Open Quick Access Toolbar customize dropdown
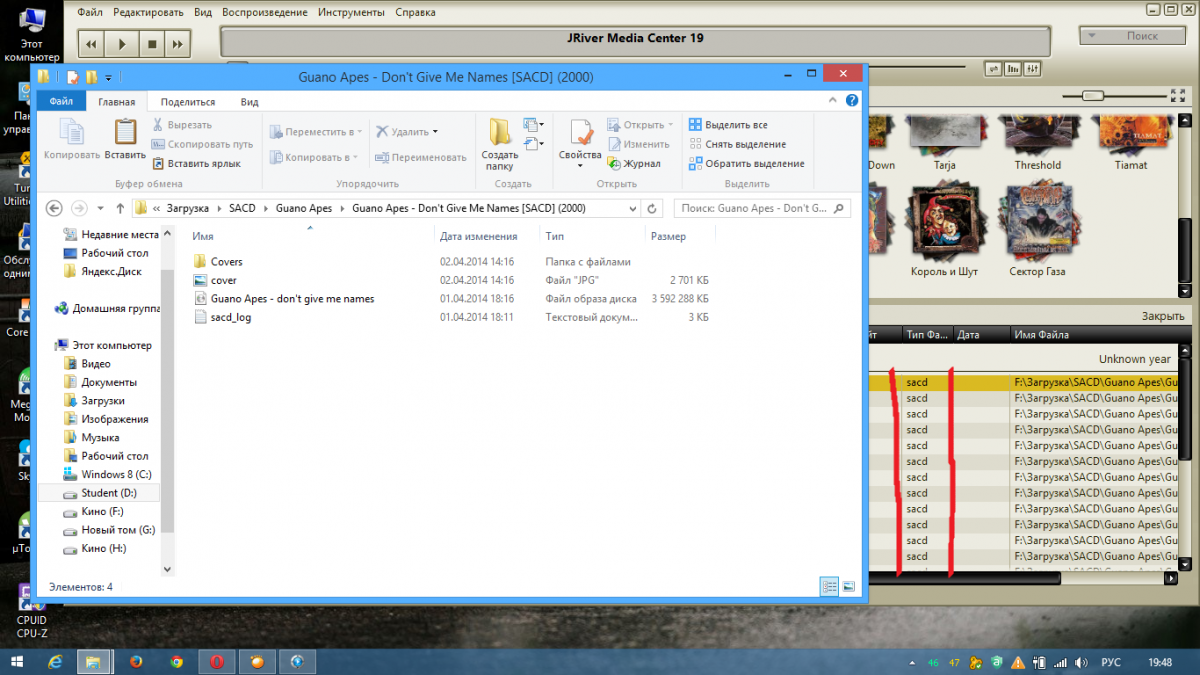The image size is (1200, 675). pyautogui.click(x=108, y=77)
